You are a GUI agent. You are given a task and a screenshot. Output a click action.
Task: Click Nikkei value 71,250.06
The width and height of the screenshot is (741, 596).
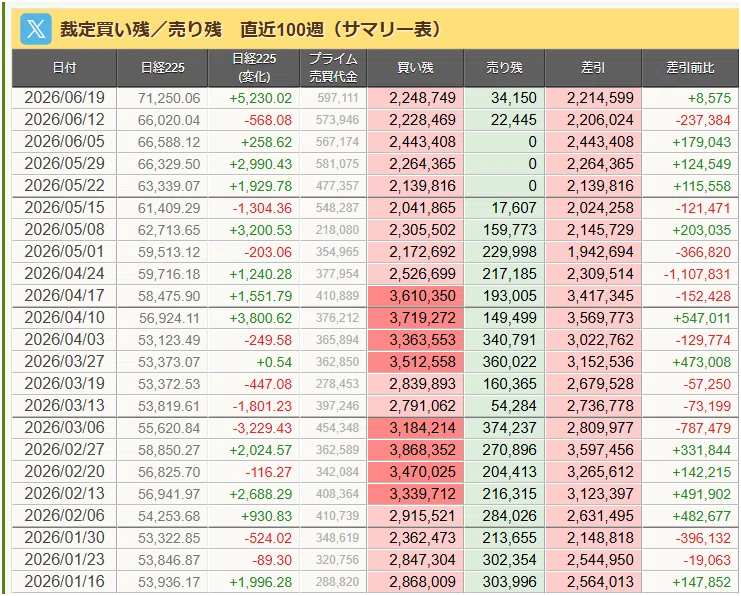[x=169, y=98]
